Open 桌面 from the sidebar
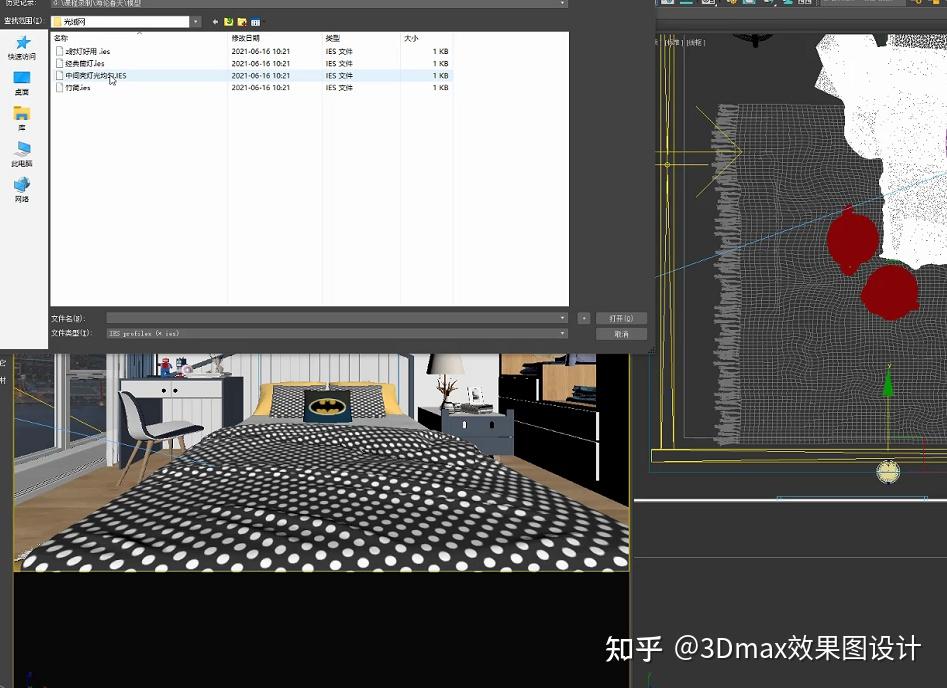This screenshot has width=947, height=688. point(23,82)
